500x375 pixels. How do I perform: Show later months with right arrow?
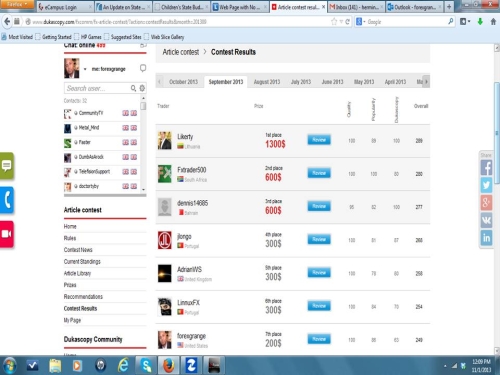[x=426, y=82]
